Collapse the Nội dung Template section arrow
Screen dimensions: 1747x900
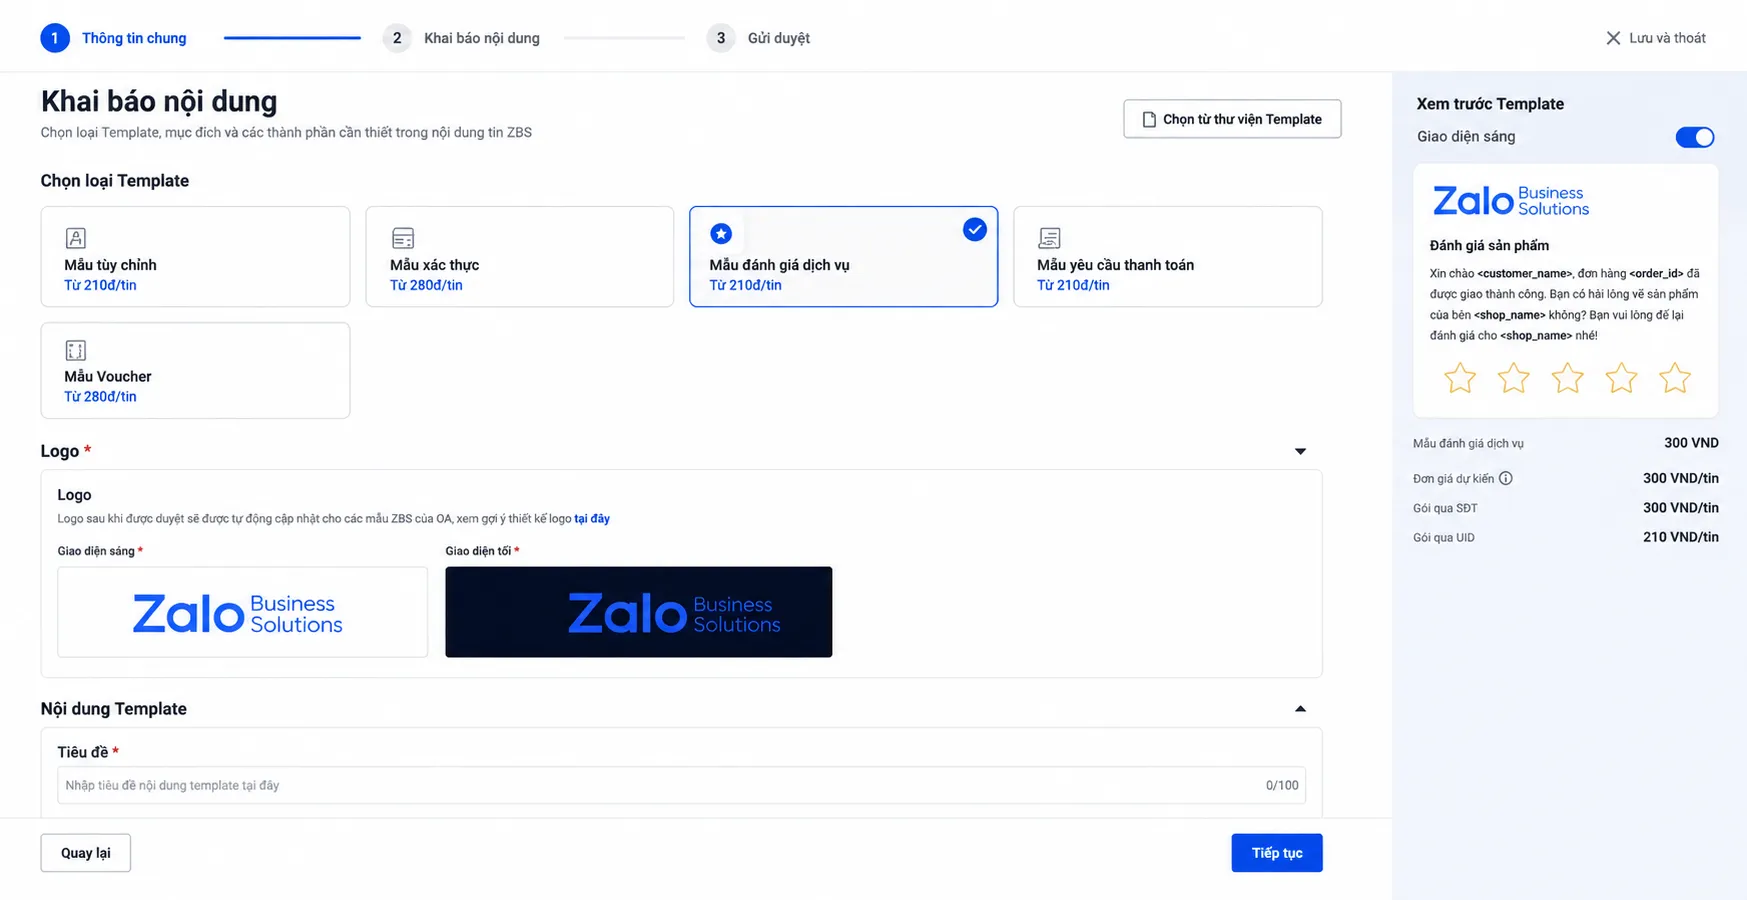pyautogui.click(x=1300, y=709)
